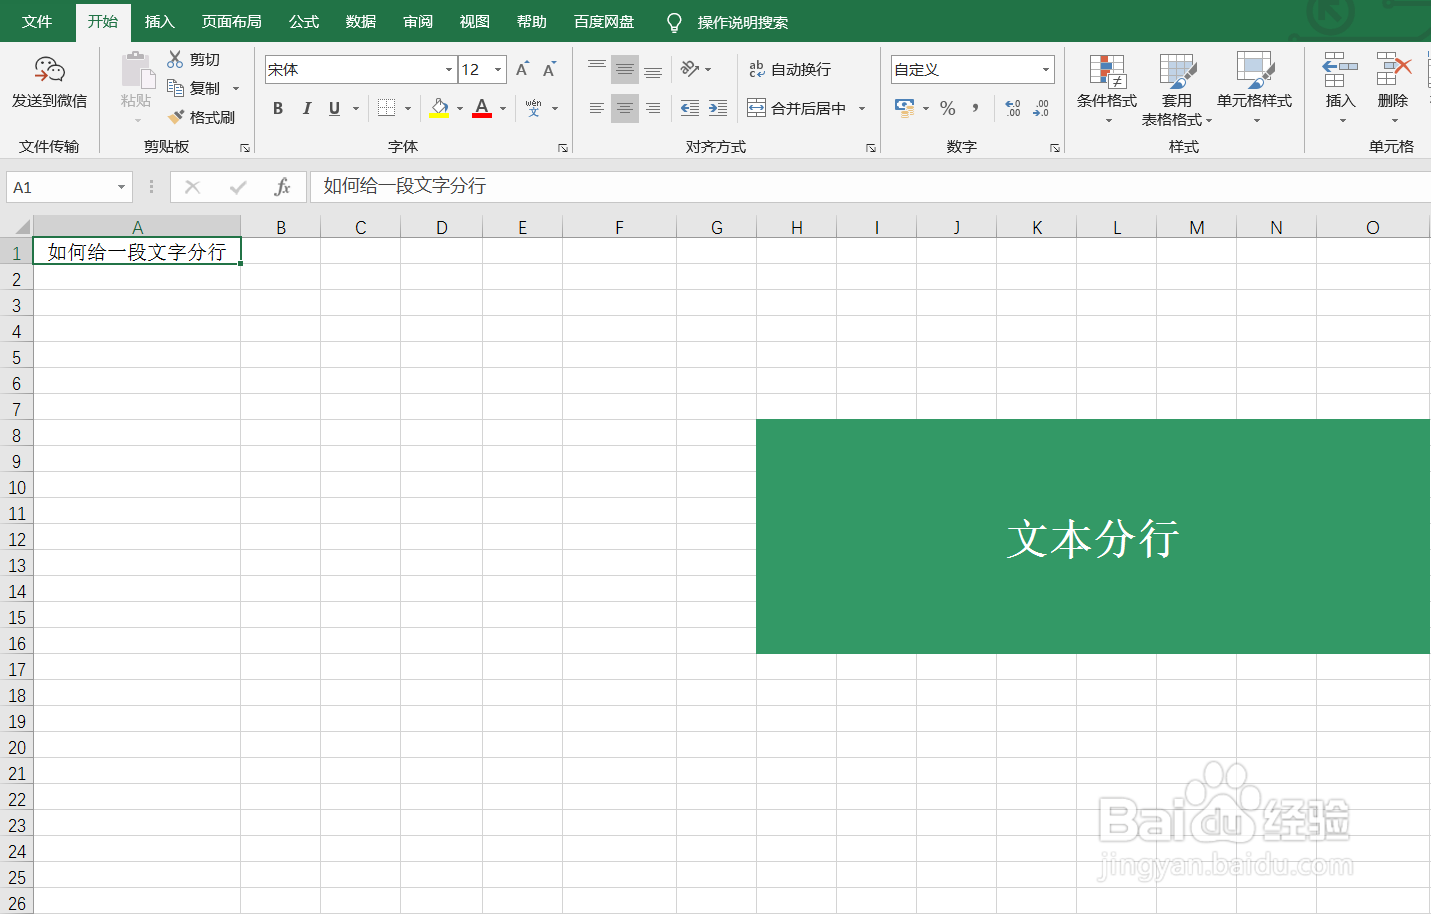Viewport: 1431px width, 914px height.
Task: Align text left
Action: 597,108
